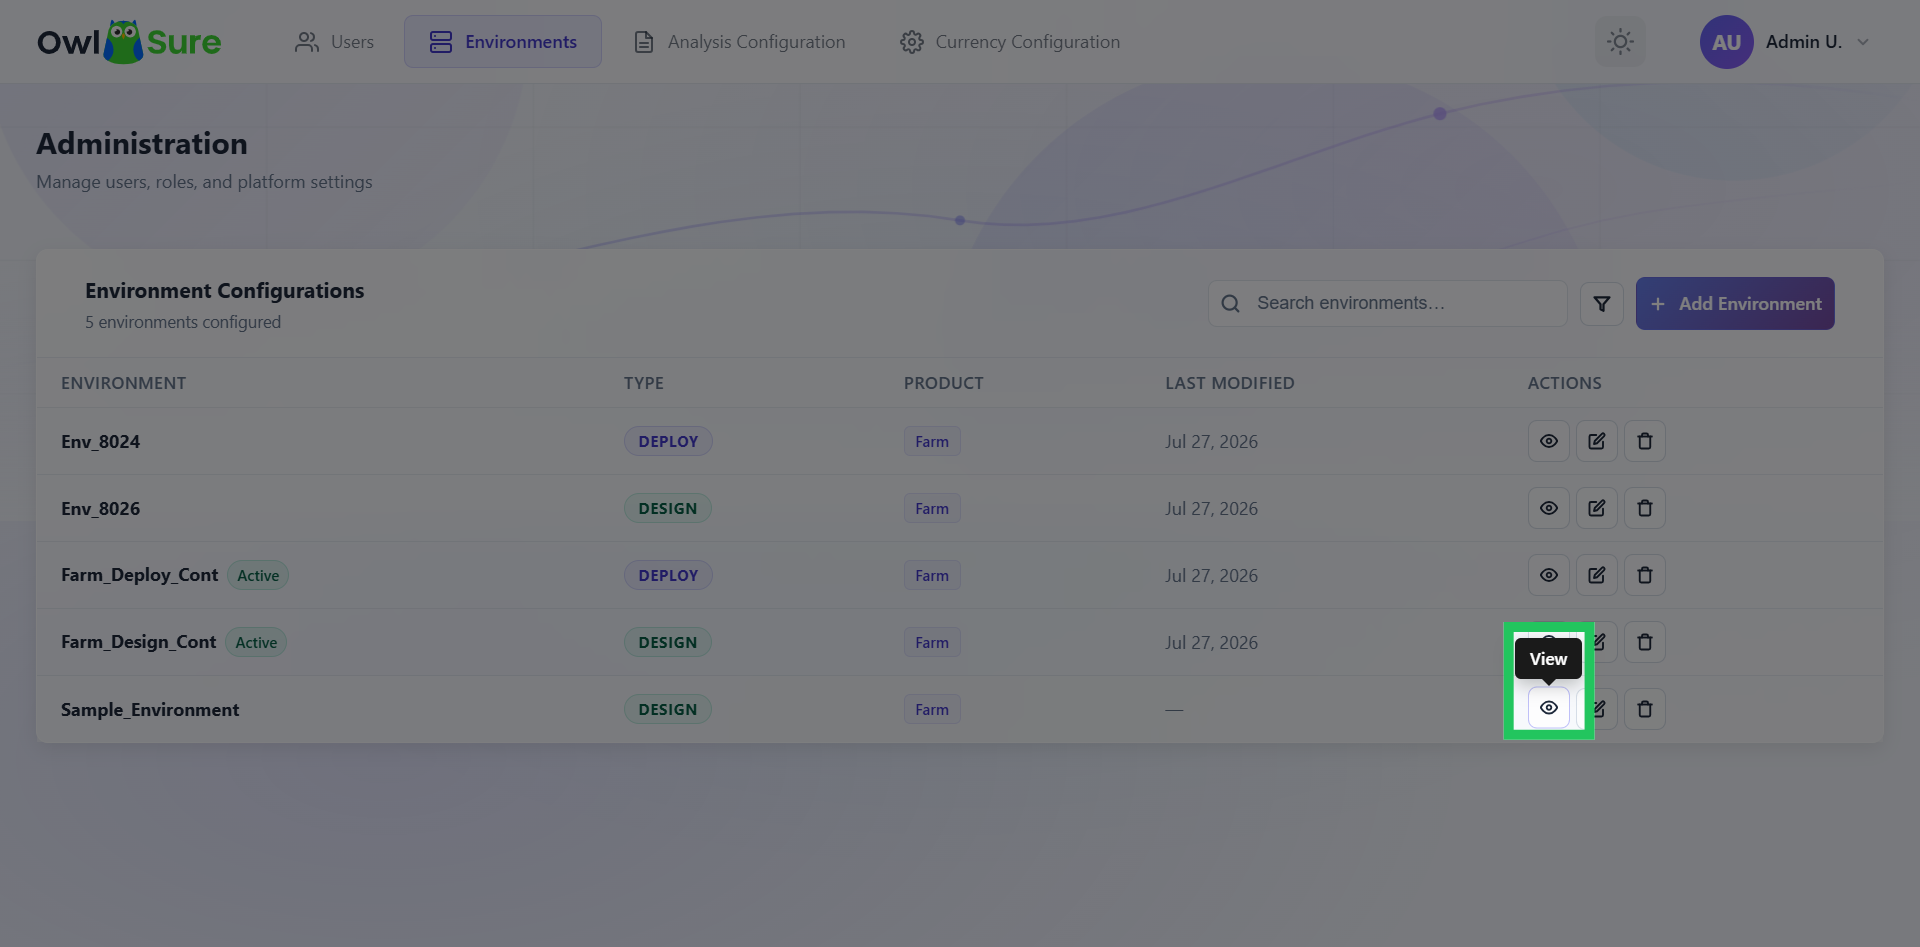Screen dimensions: 1920x947
Task: Click the Farm_Design_Cont name
Action: (x=138, y=642)
